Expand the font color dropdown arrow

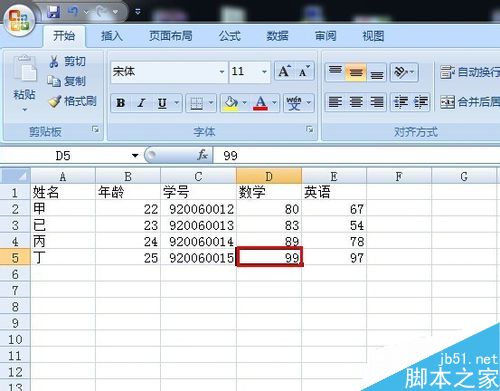tap(274, 103)
